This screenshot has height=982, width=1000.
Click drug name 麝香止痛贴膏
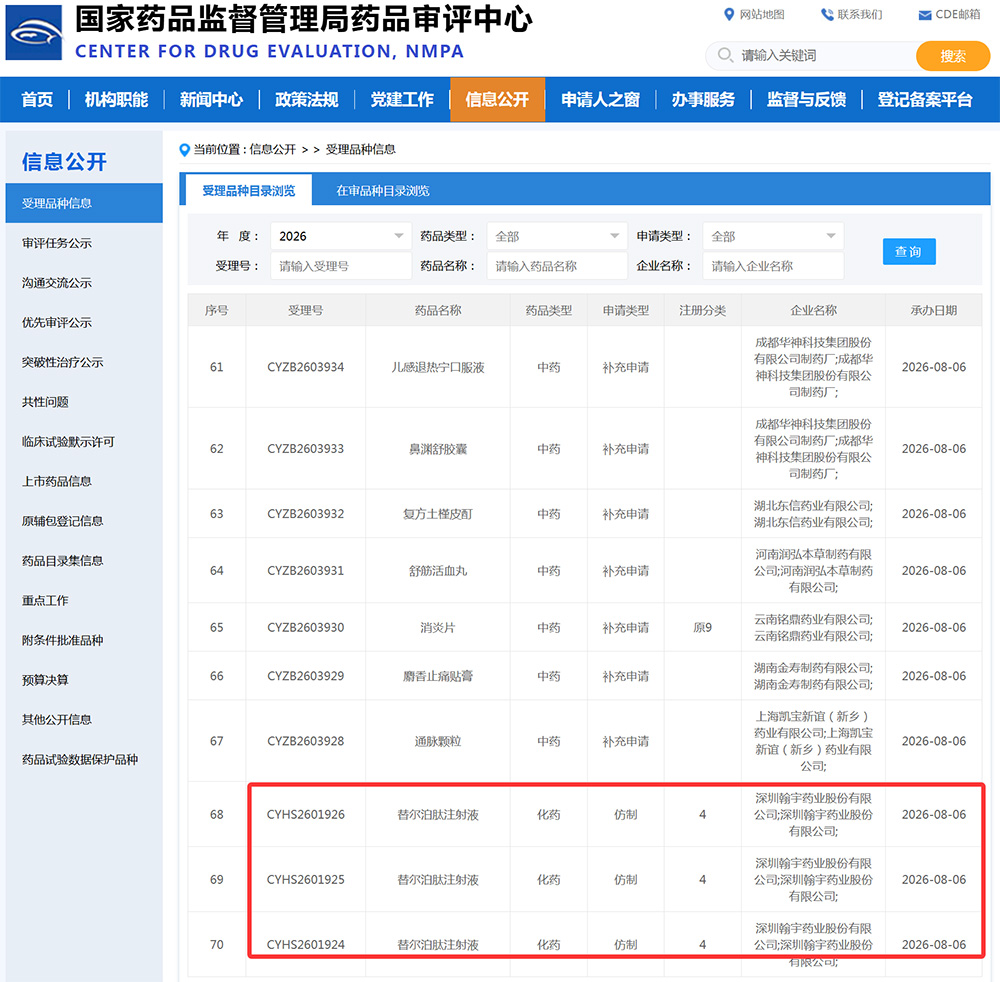tap(438, 676)
